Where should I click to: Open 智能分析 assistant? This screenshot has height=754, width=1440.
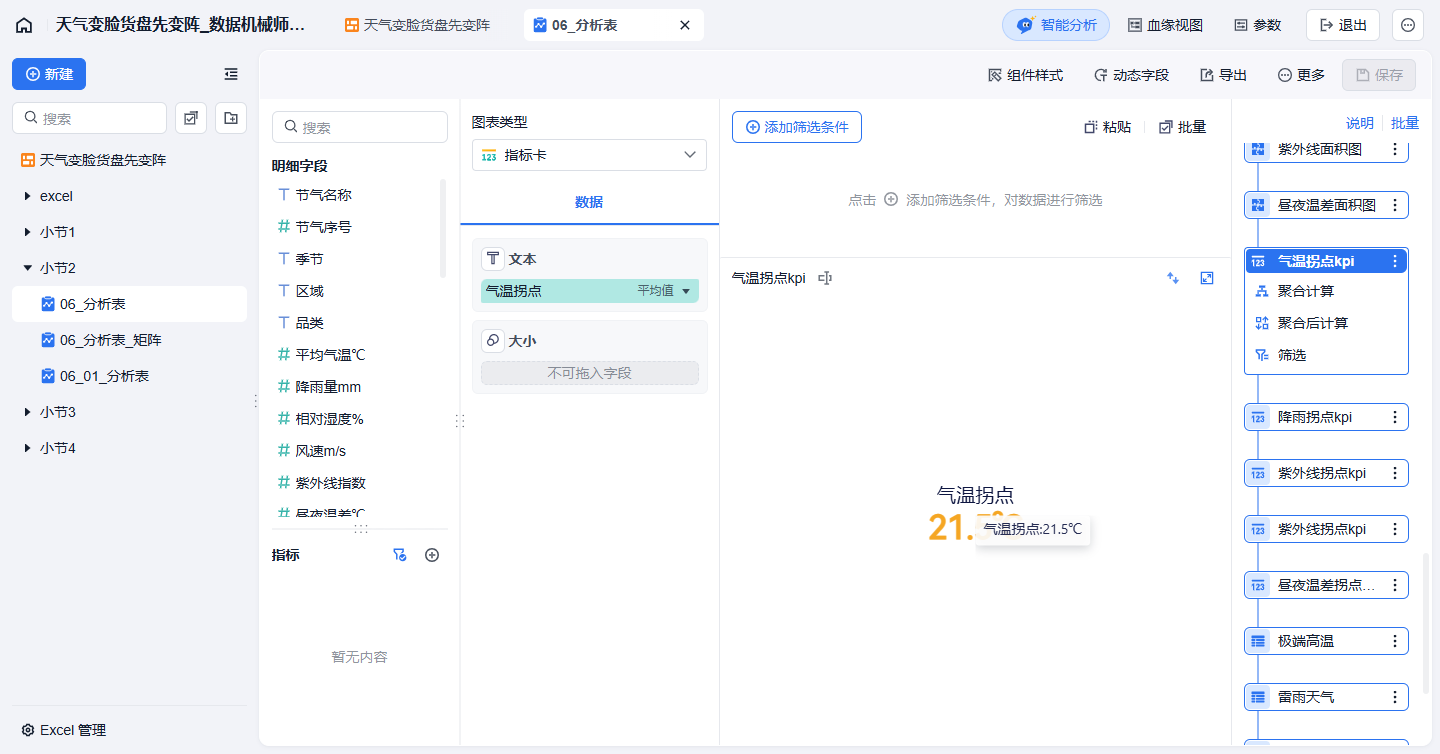[1056, 25]
